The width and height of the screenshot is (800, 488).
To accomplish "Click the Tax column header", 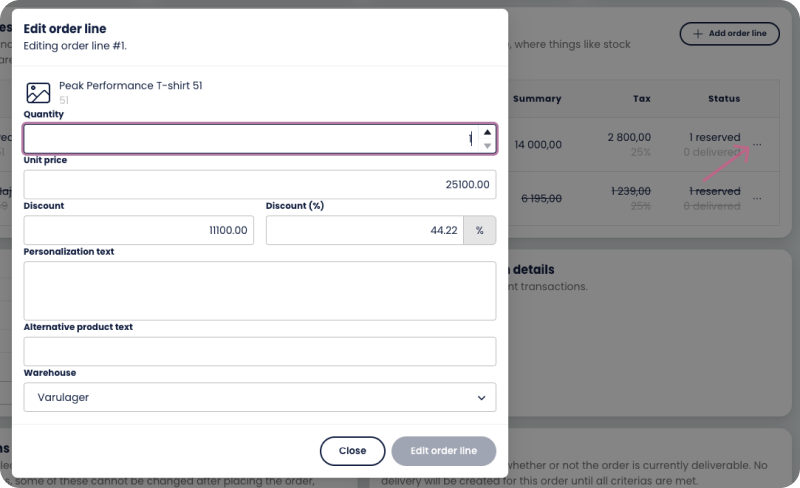I will point(642,99).
